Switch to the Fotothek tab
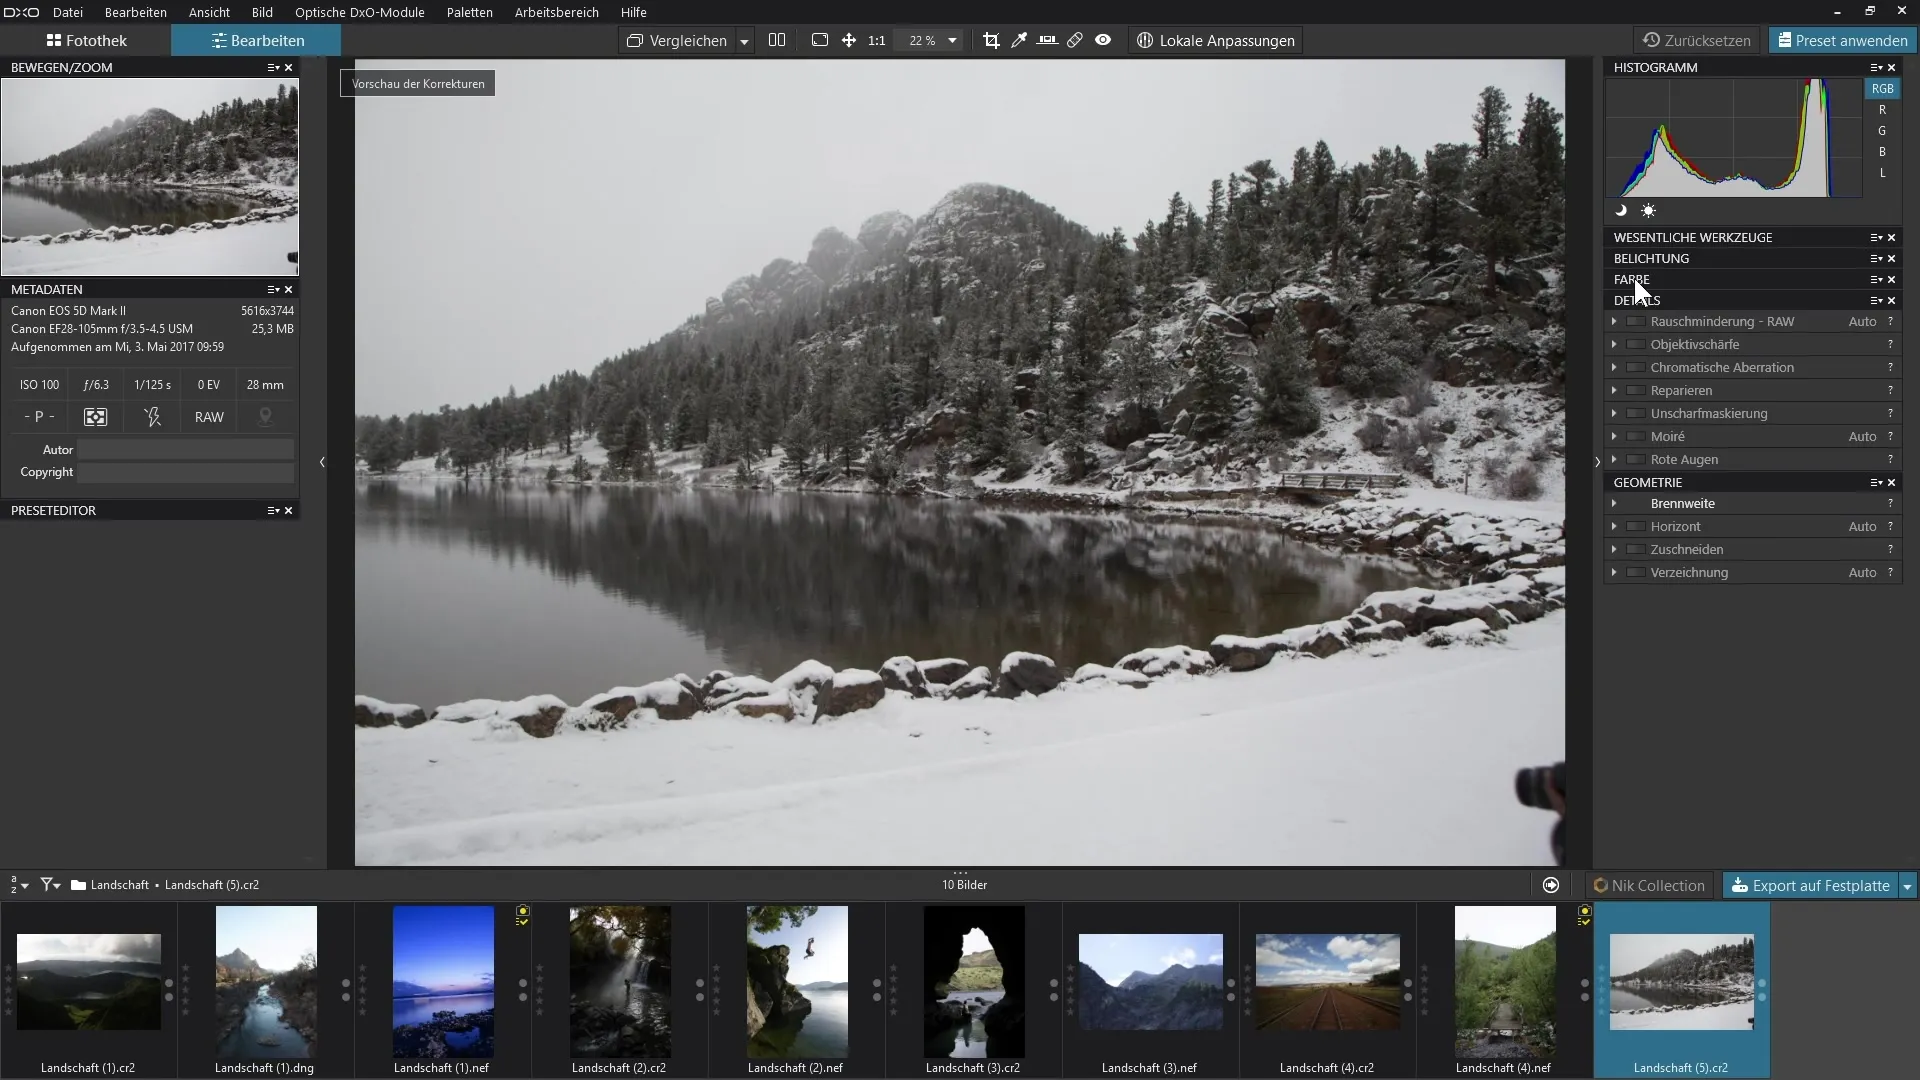The width and height of the screenshot is (1920, 1080). click(x=86, y=41)
